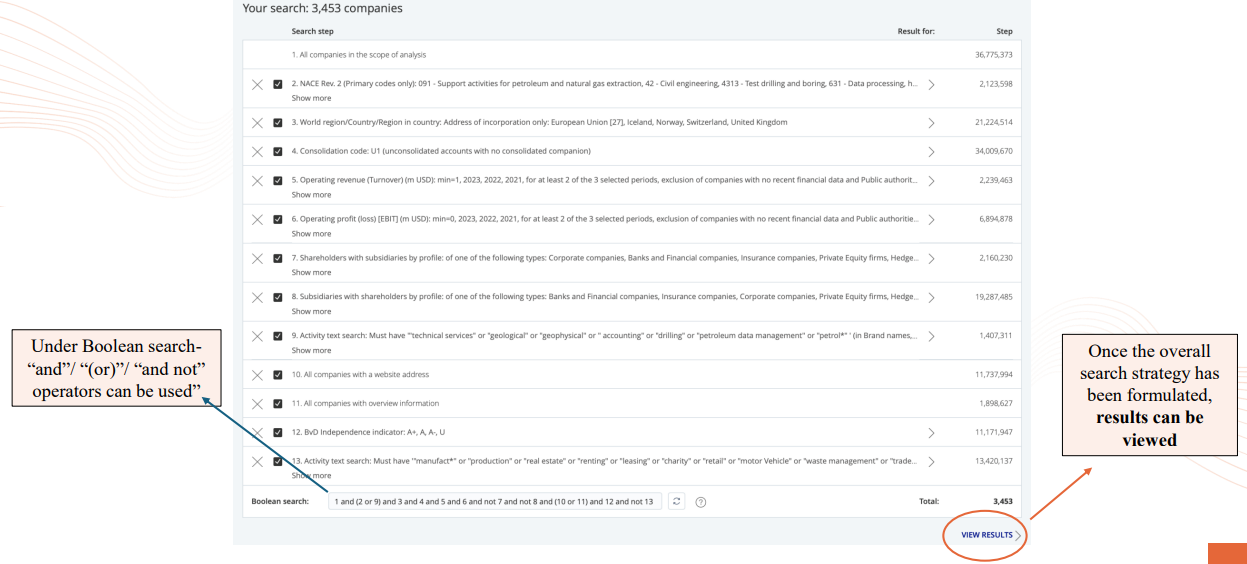Image resolution: width=1247 pixels, height=564 pixels.
Task: Open the Boolean search help icon
Action: point(700,502)
